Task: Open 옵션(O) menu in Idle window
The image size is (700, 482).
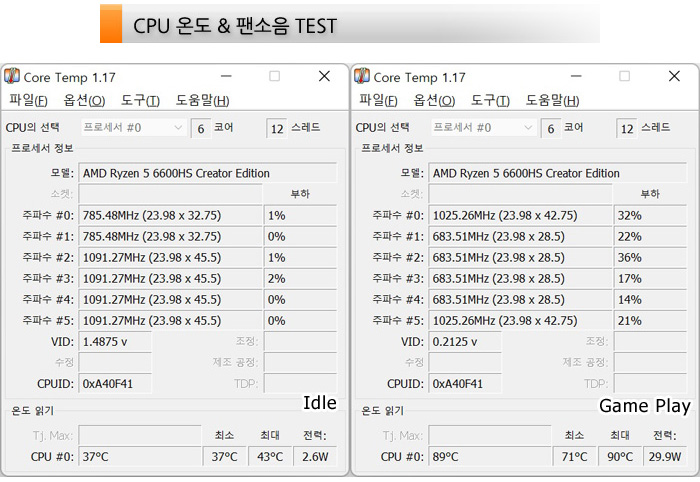Action: (x=84, y=100)
